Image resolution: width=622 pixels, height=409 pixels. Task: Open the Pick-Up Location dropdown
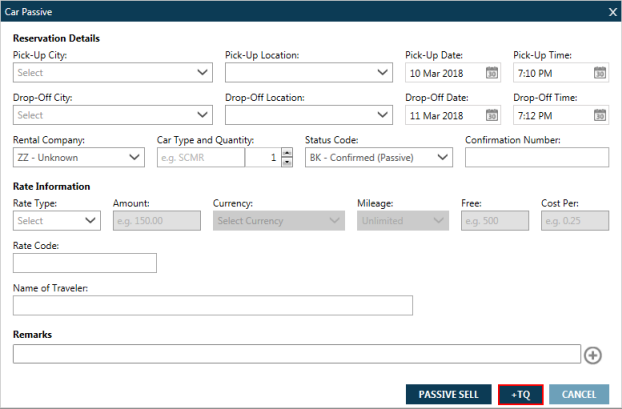coord(382,73)
